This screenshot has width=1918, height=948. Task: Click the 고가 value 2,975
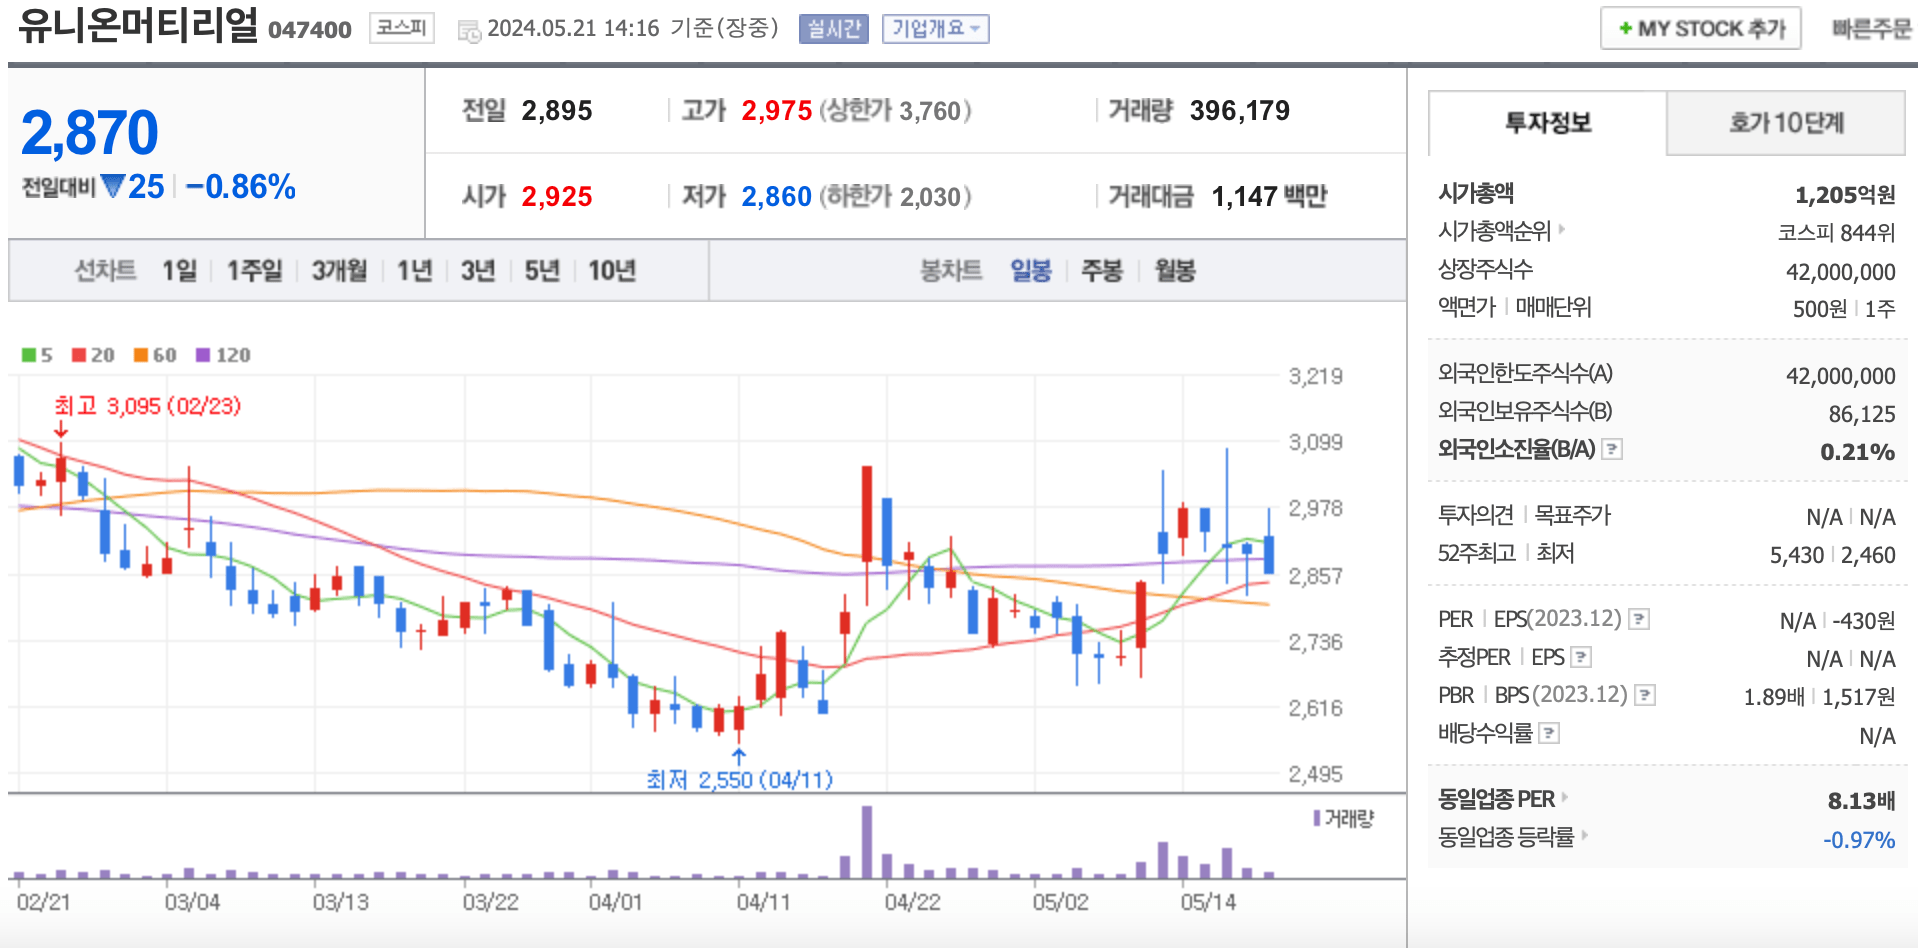[x=777, y=111]
